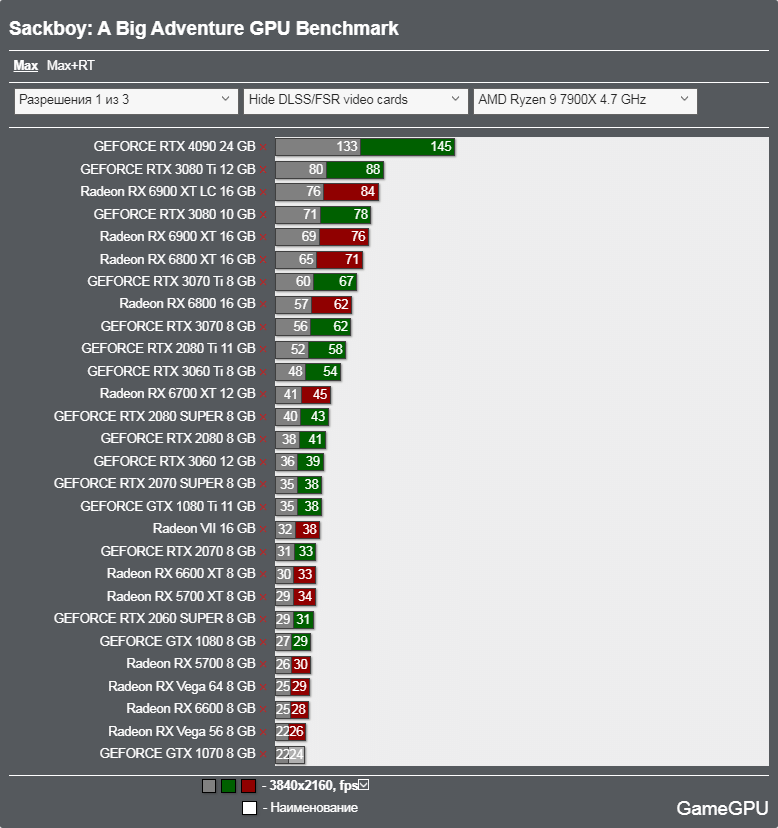Remove GEFORCE RTX 3060 12 GB with red x
The image size is (778, 828).
point(263,462)
